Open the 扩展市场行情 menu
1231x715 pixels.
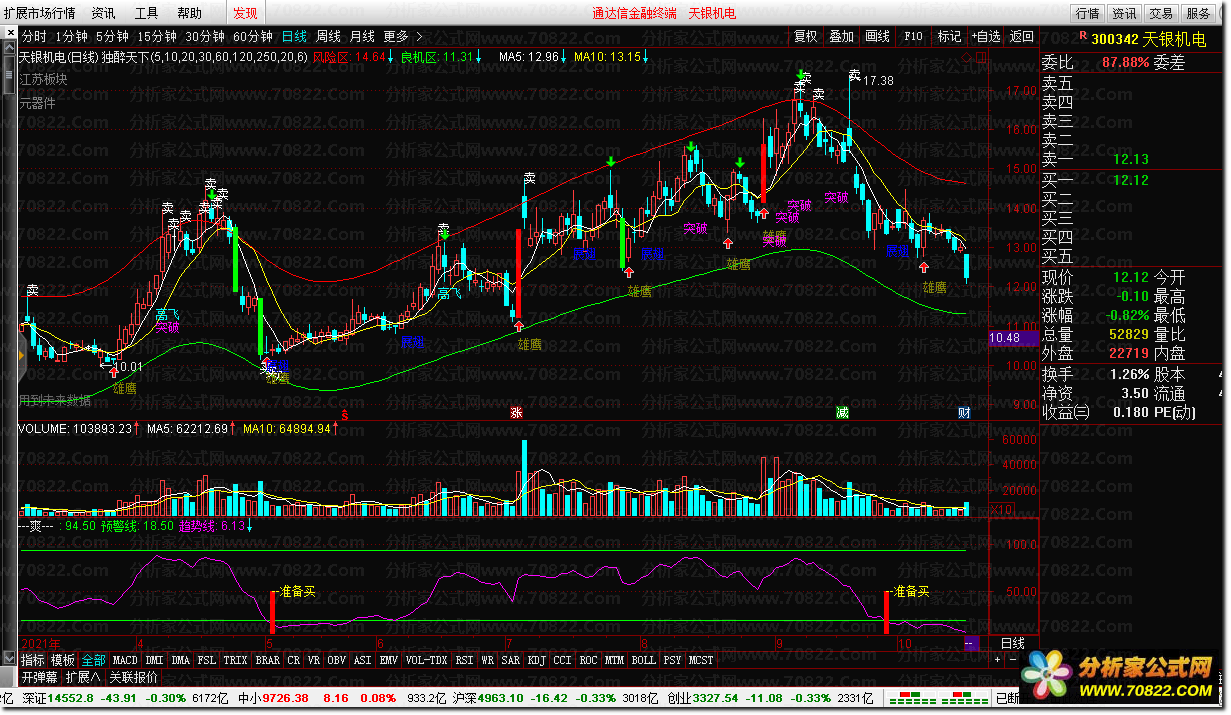tap(39, 13)
